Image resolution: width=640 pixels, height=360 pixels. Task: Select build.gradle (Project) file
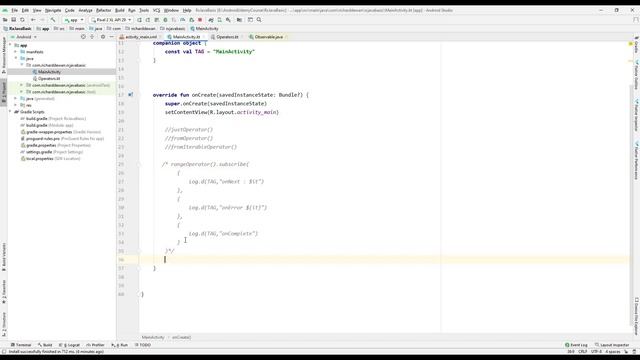point(53,118)
